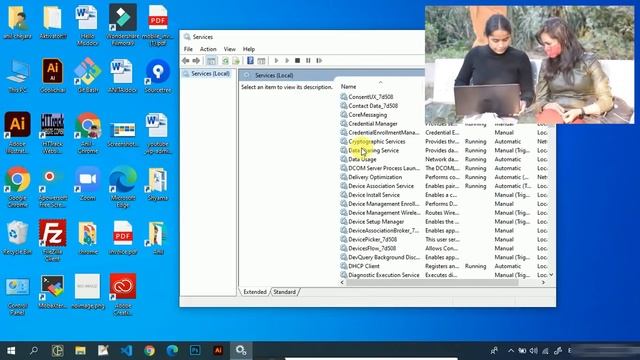Screen dimensions: 640x360
Task: Click the Pause Service toolbar icon
Action: click(x=308, y=61)
